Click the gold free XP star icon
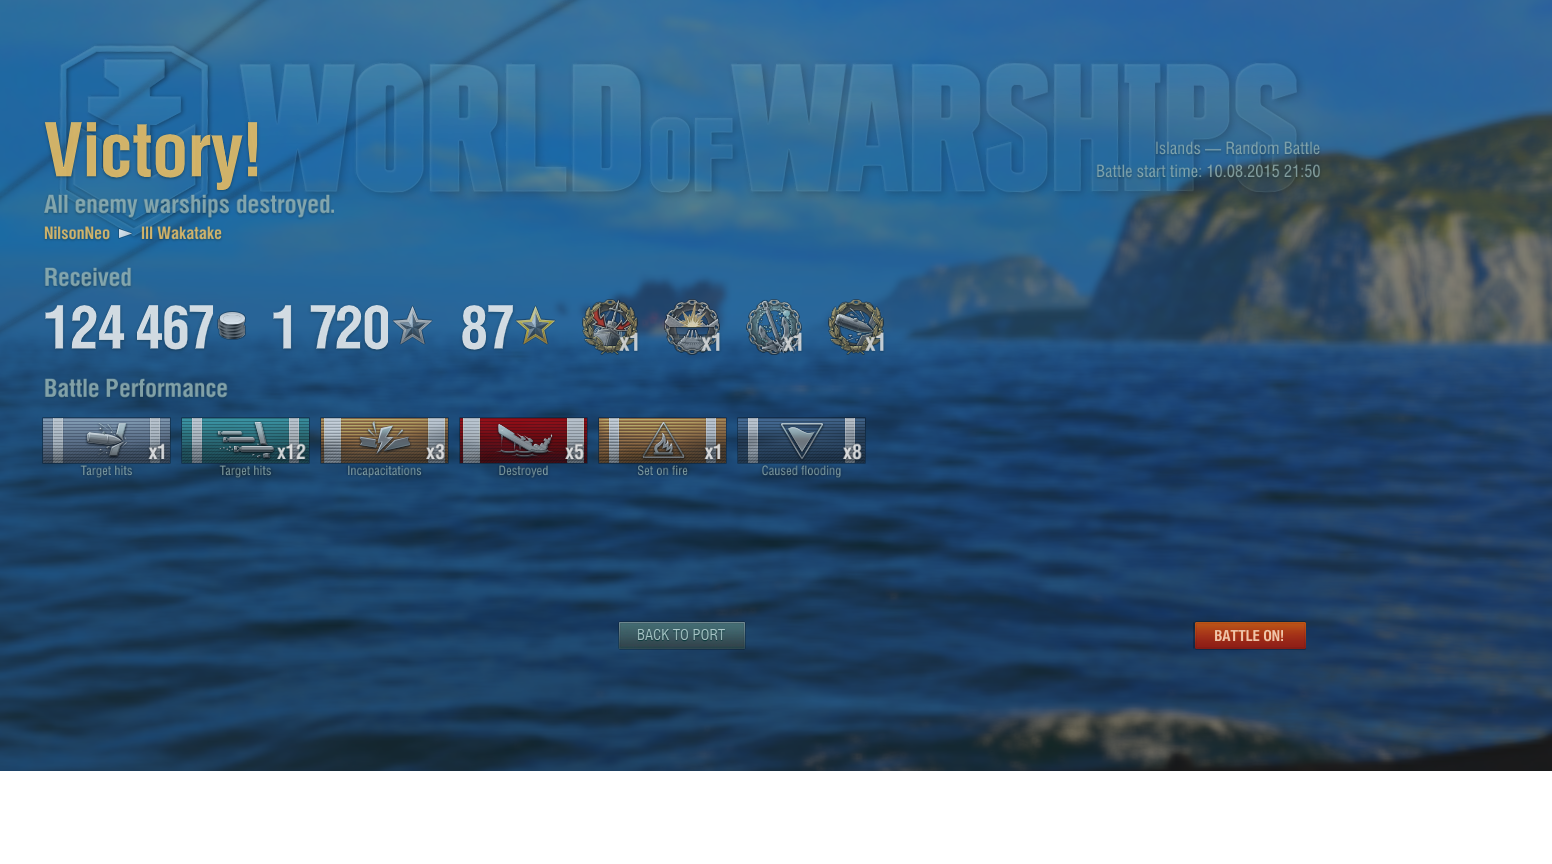Image resolution: width=1552 pixels, height=864 pixels. click(x=535, y=326)
